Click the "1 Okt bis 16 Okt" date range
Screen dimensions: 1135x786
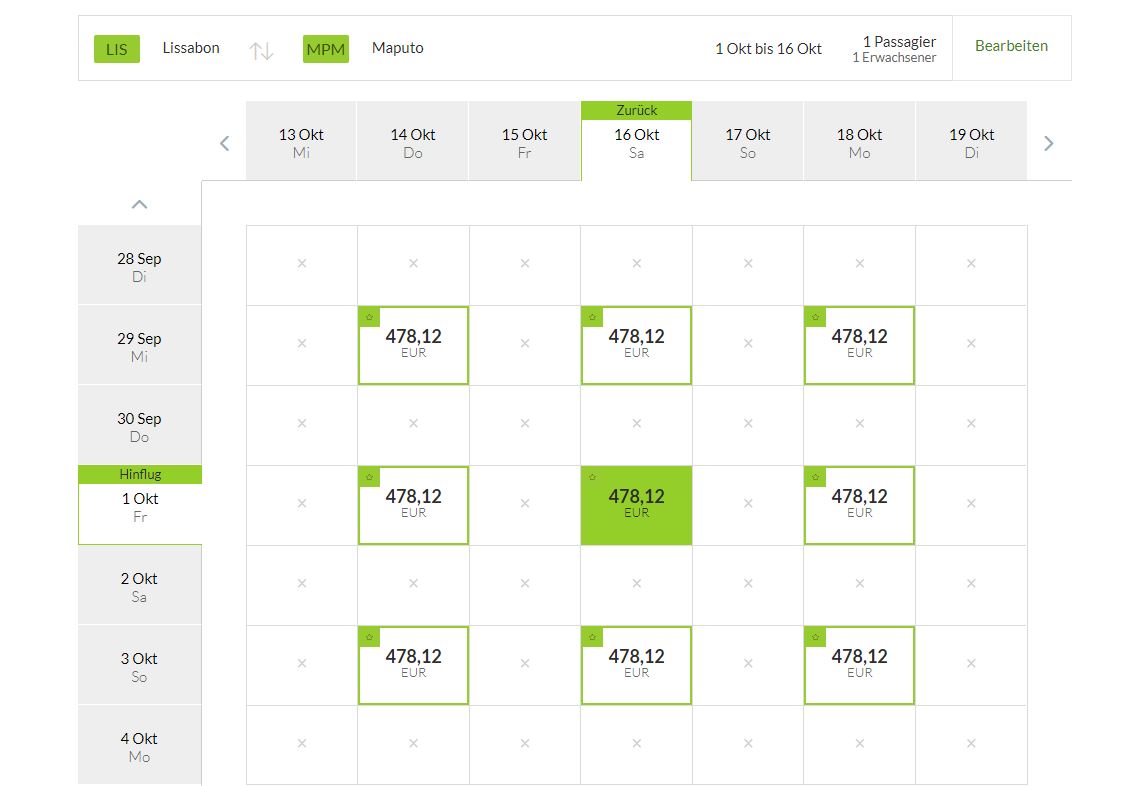pyautogui.click(x=769, y=48)
